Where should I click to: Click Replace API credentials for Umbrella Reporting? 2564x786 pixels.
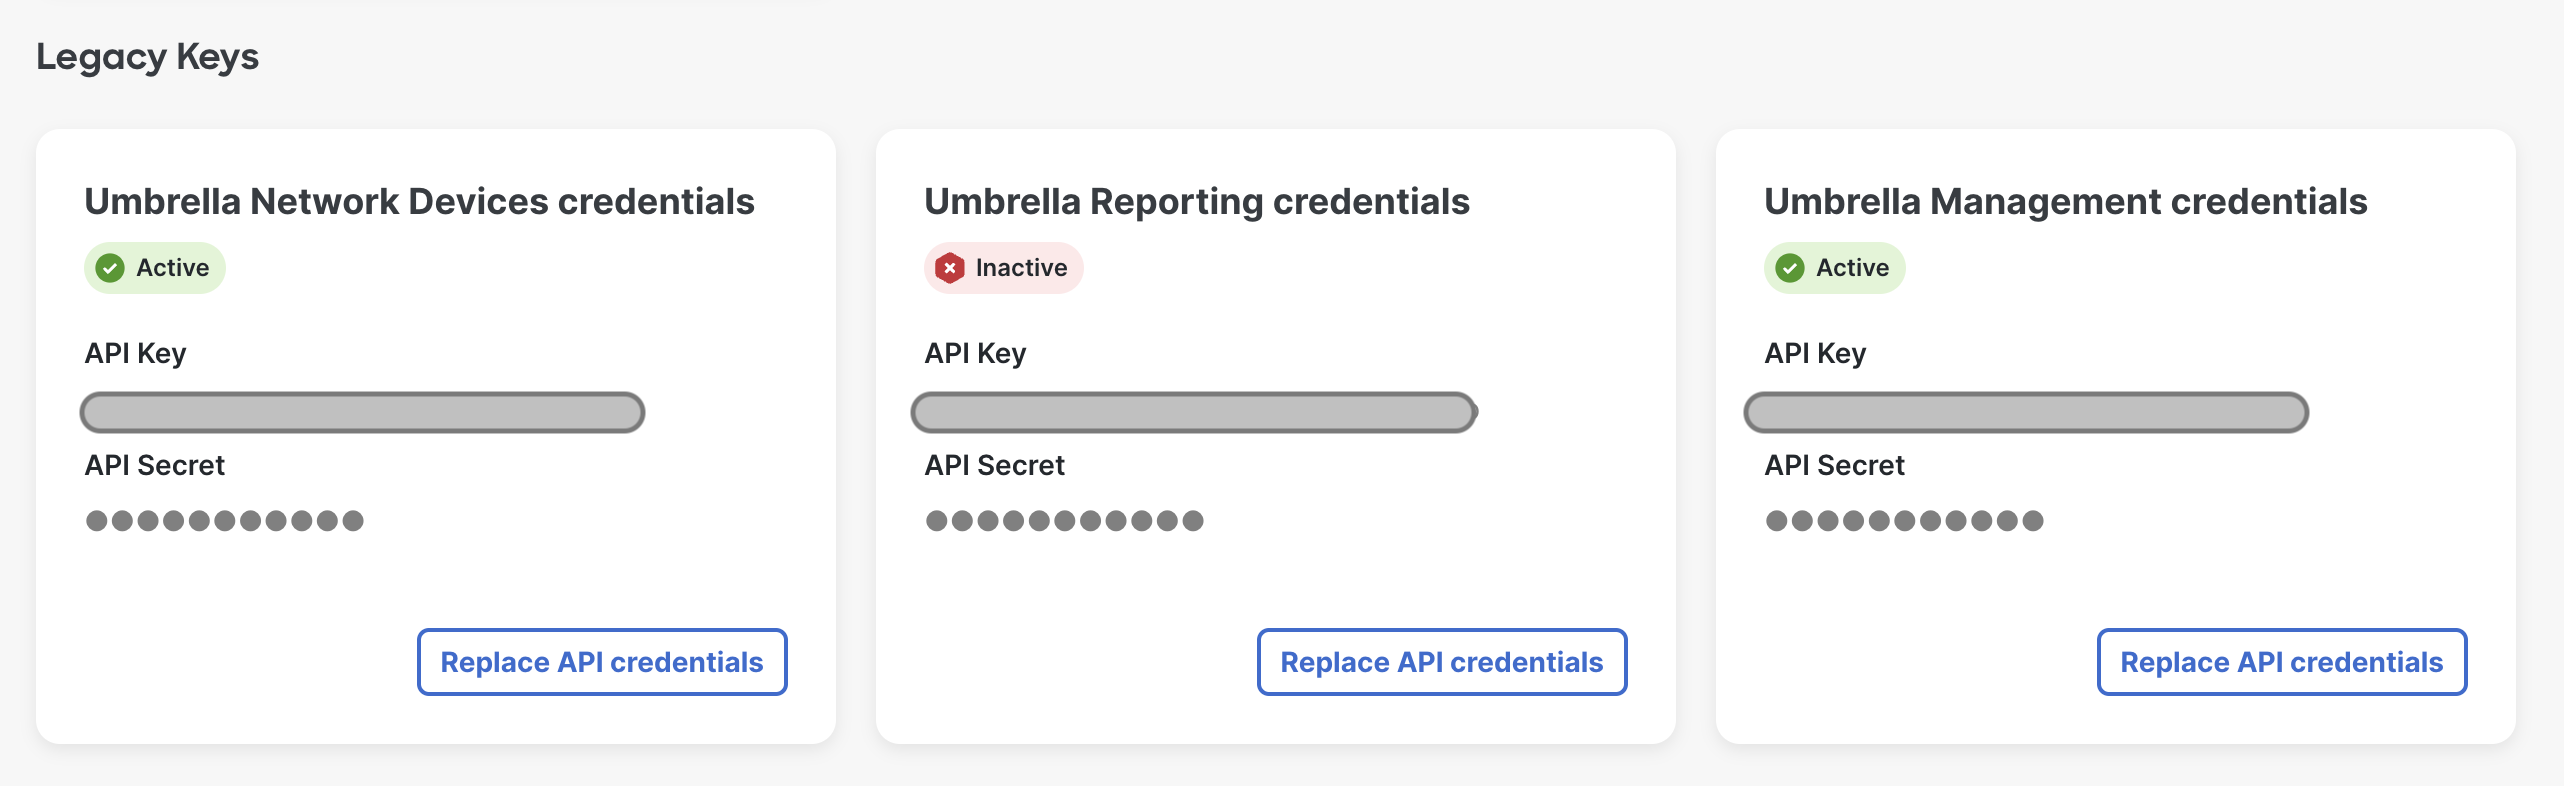[x=1441, y=661]
